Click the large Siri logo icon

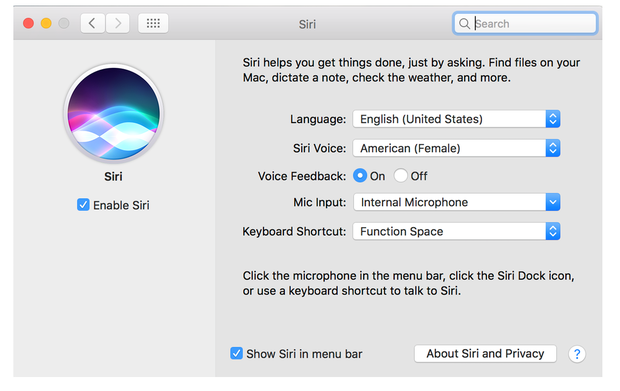pos(113,113)
